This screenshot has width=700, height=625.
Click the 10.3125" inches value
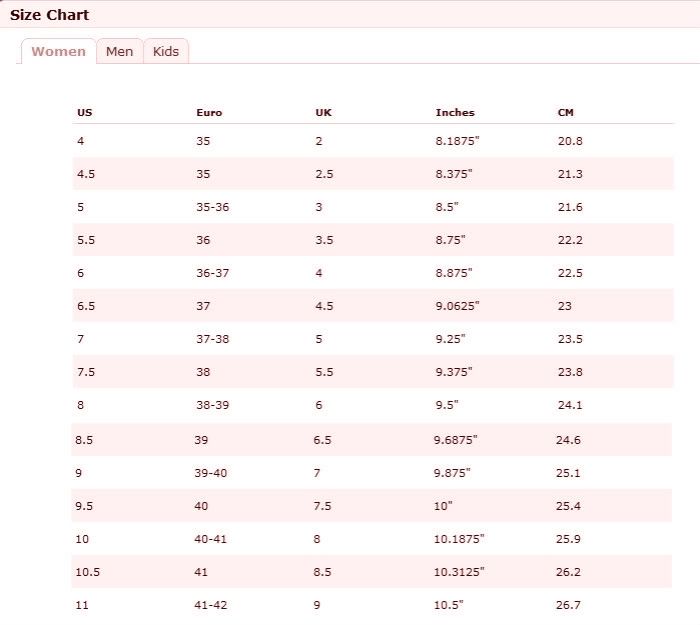[458, 572]
